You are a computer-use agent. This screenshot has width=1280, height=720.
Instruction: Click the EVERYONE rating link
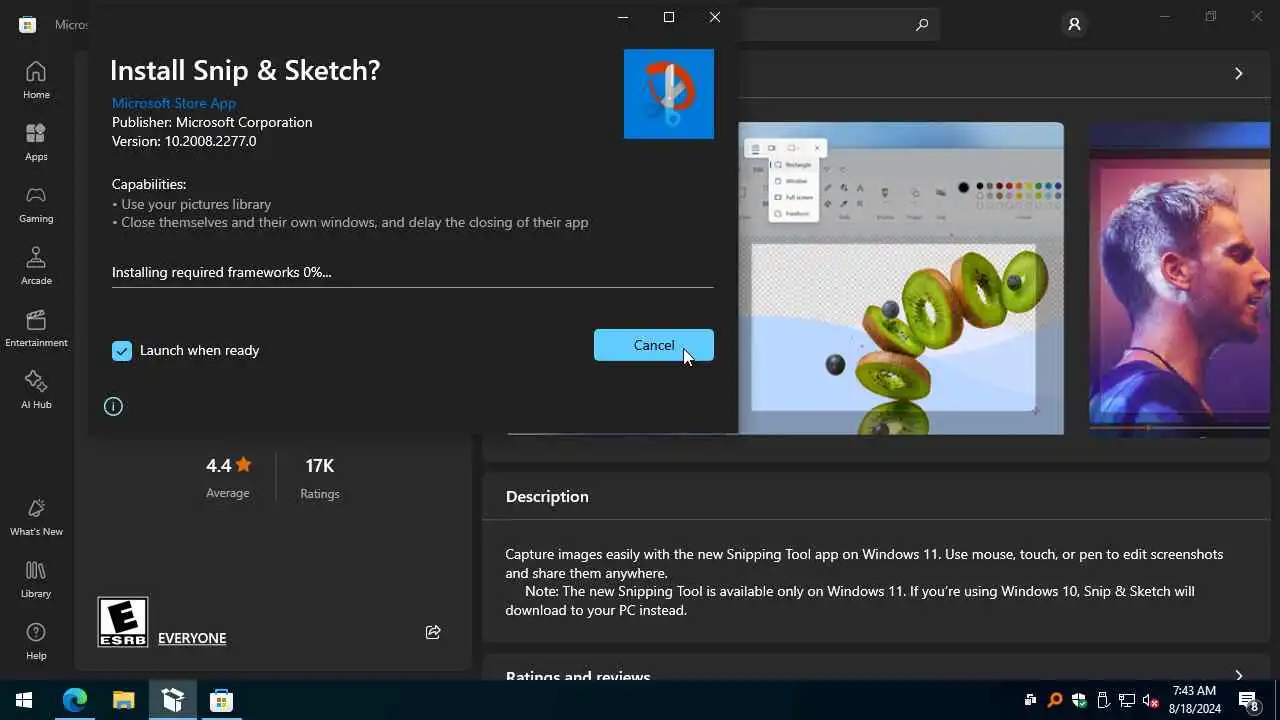point(192,638)
